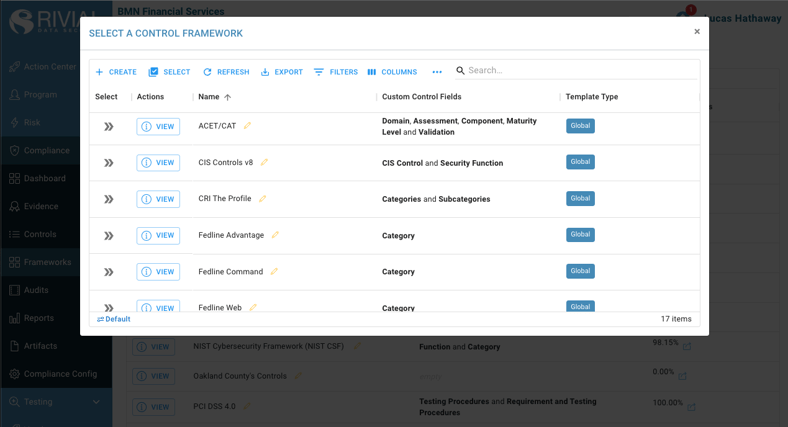Viewport: 788px width, 427px height.
Task: Click the Default view link
Action: pyautogui.click(x=114, y=319)
